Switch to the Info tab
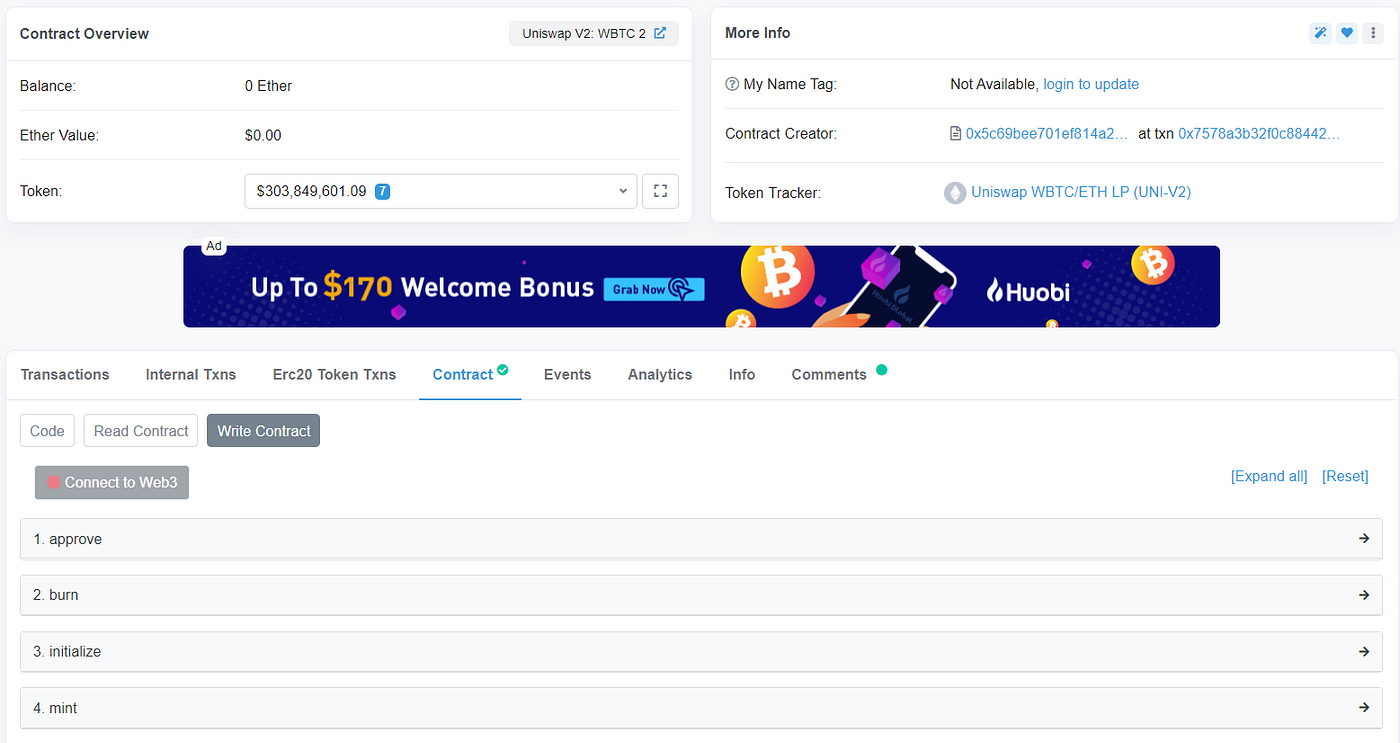 [742, 374]
